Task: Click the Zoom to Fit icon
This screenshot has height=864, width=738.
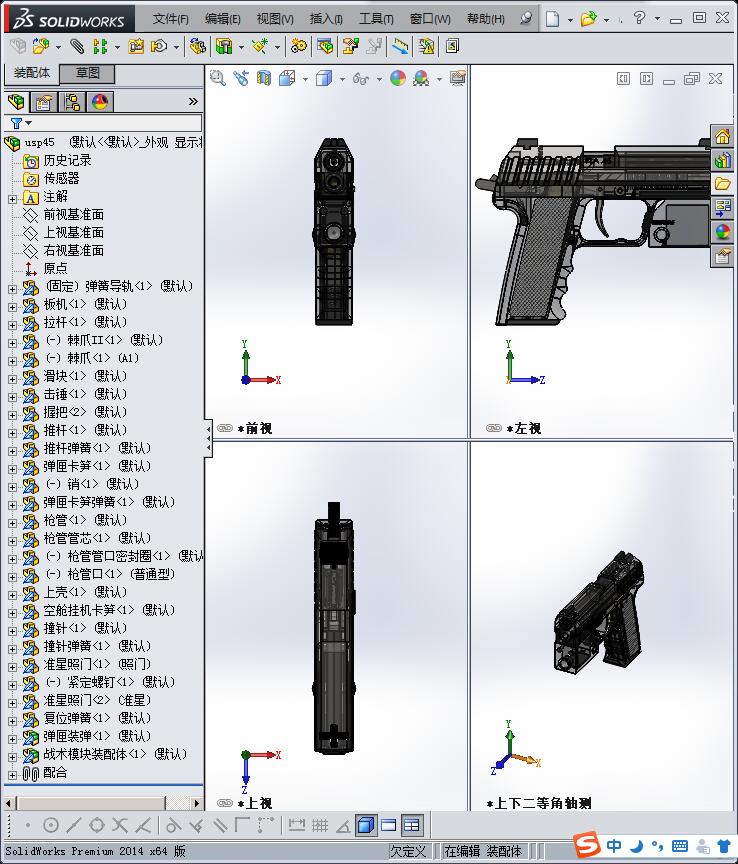Action: [x=218, y=78]
